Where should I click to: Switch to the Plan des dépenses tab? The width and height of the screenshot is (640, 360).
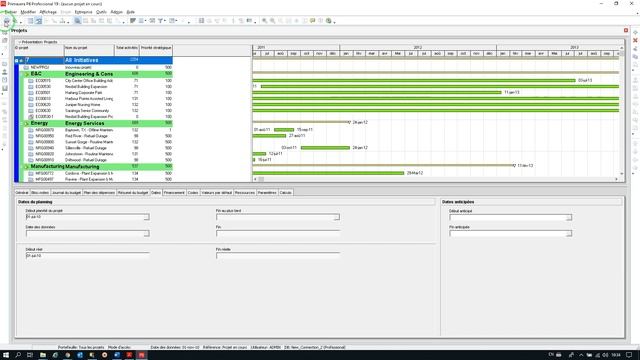tap(99, 192)
